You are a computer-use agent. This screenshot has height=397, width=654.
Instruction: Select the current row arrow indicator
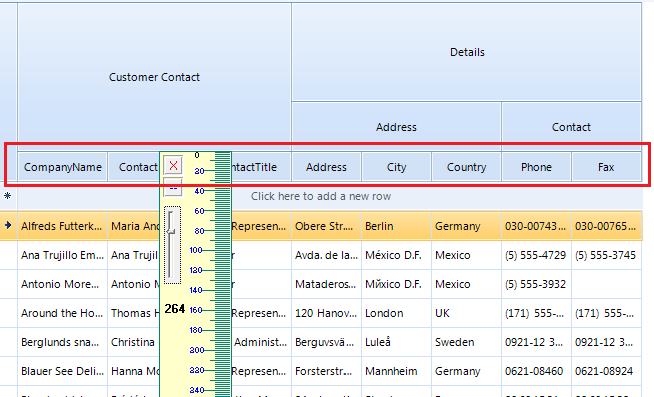pyautogui.click(x=8, y=225)
